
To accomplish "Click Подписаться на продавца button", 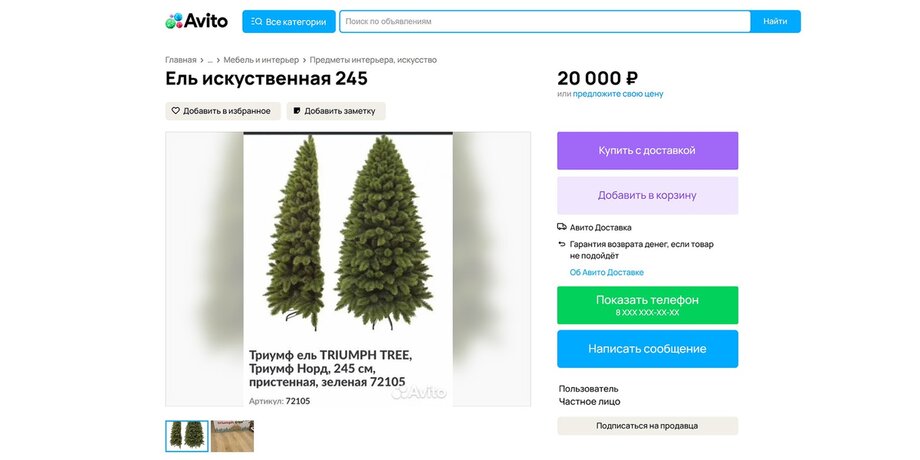I will (x=647, y=426).
